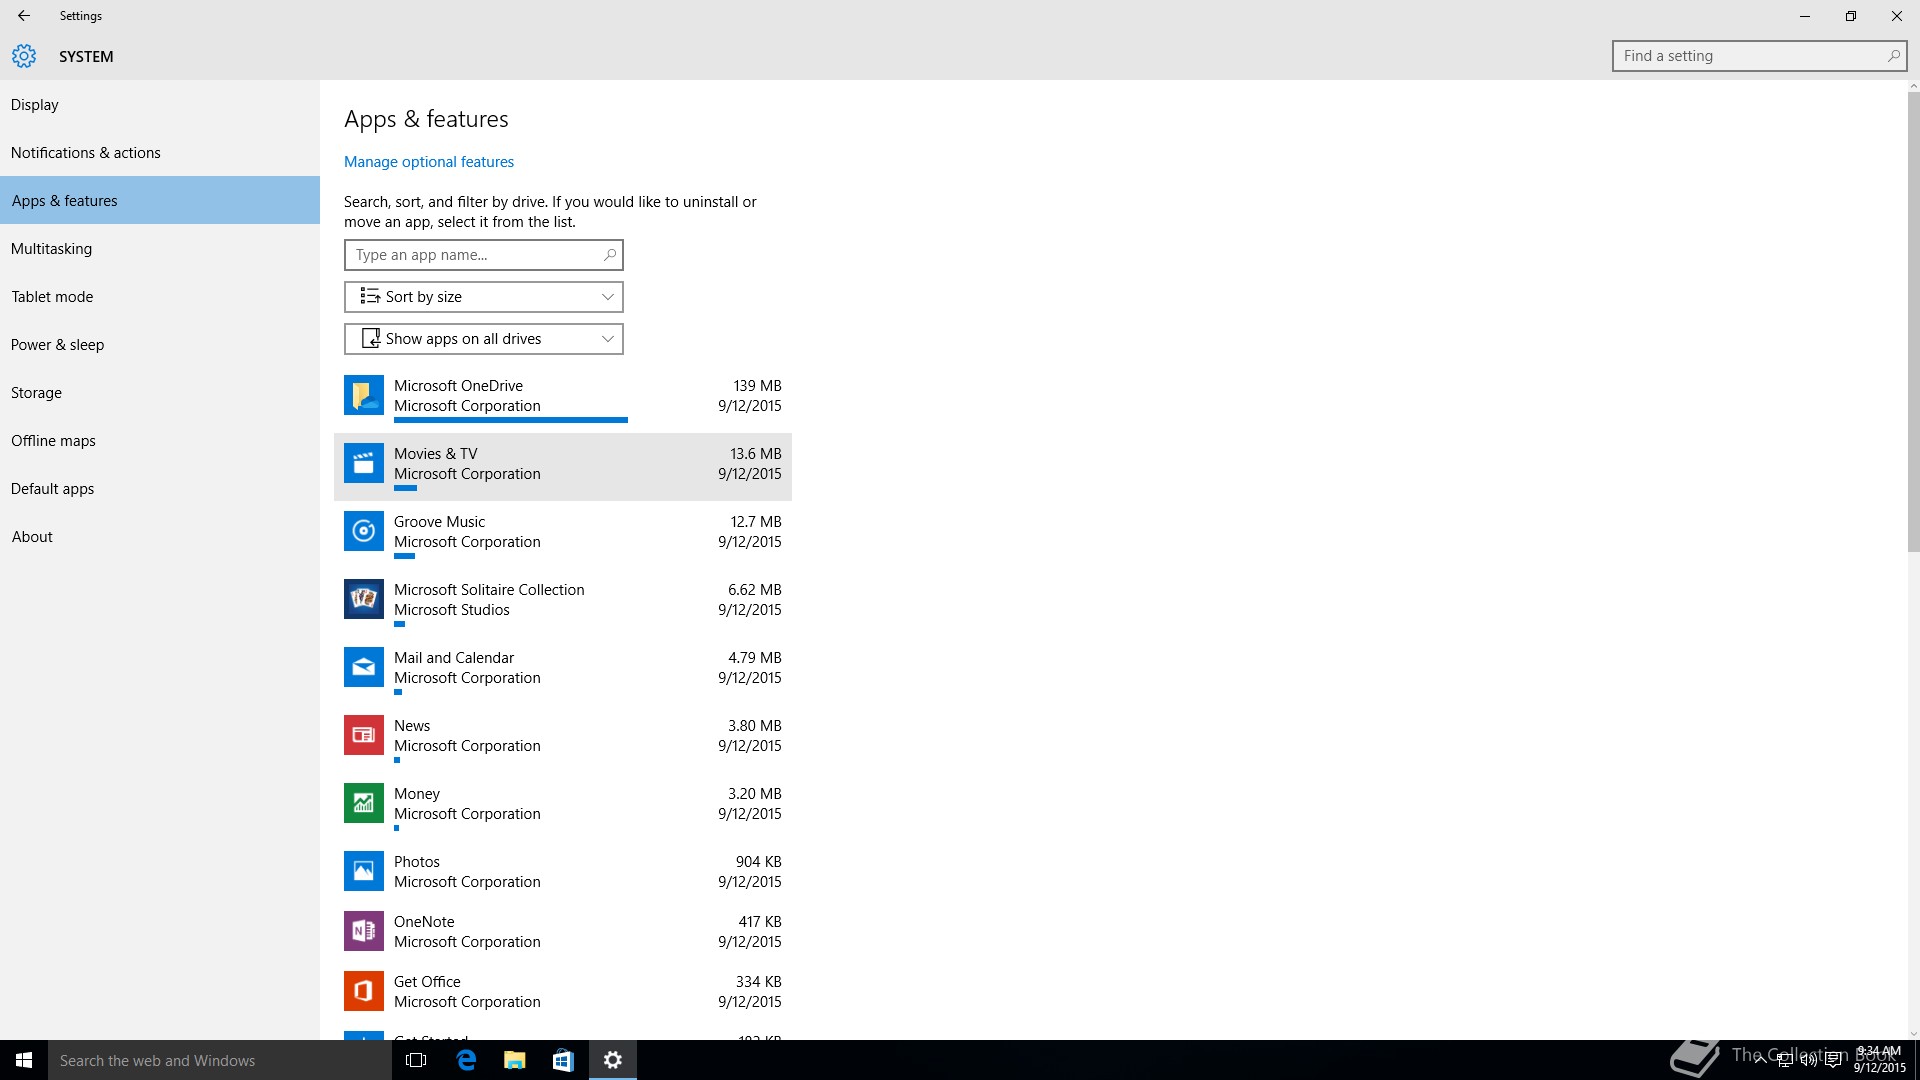Open the Show apps on all drives dropdown
Screen dimensions: 1920x1080
(484, 339)
